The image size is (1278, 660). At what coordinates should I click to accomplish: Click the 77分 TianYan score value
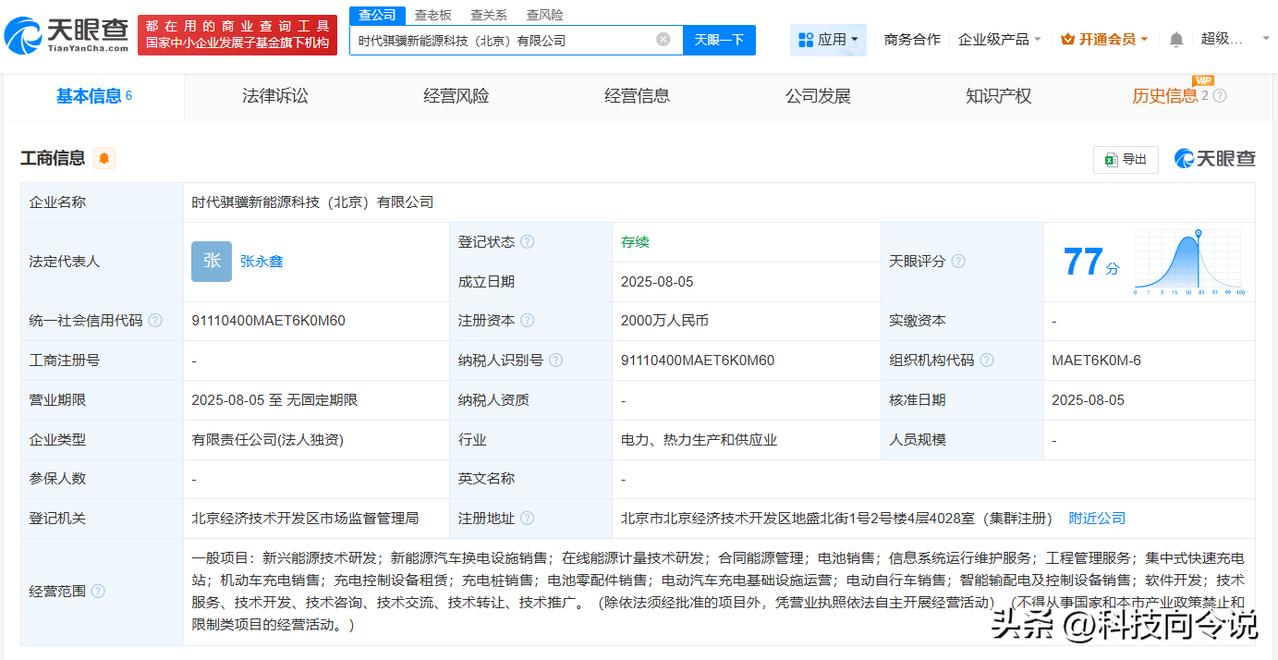pyautogui.click(x=1091, y=262)
